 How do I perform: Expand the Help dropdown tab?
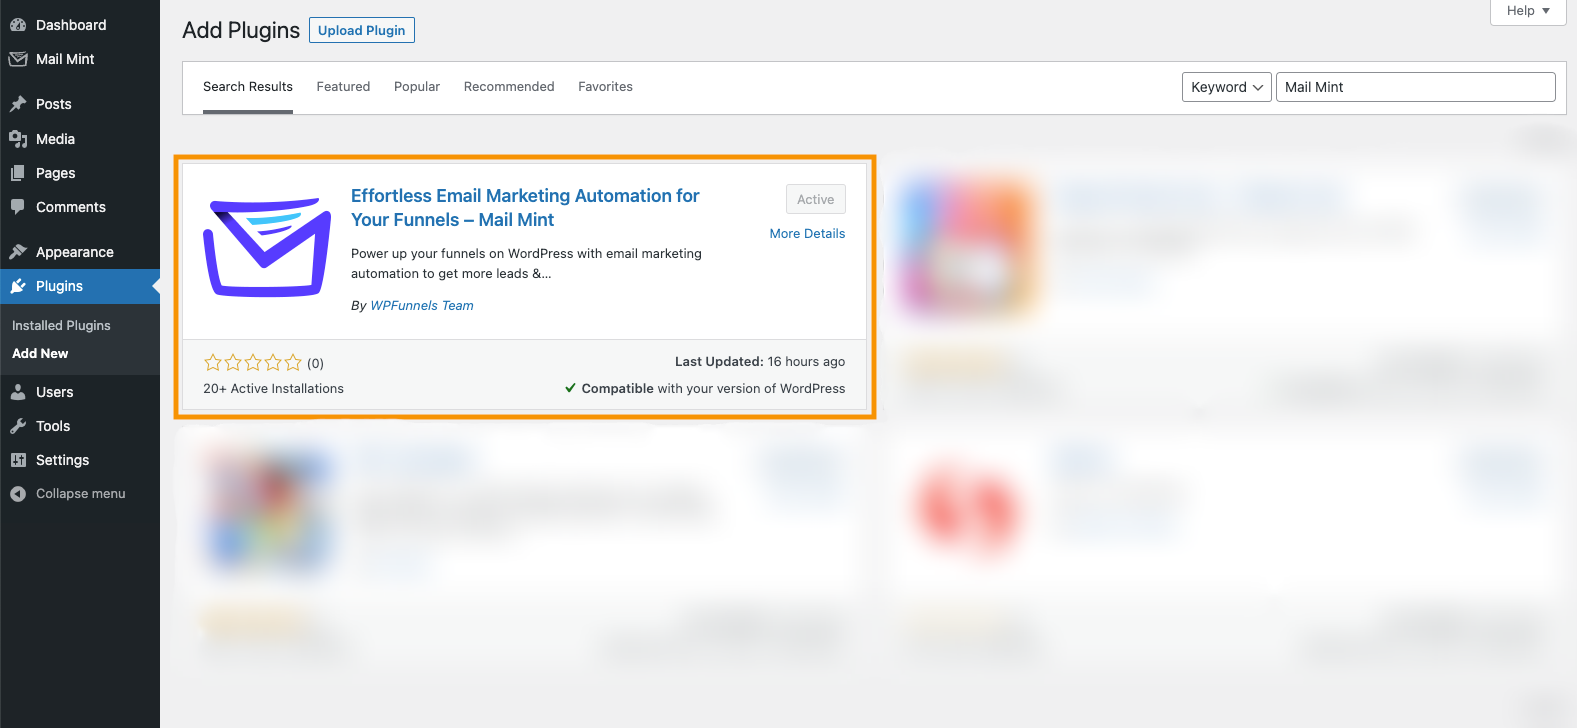(x=1528, y=11)
